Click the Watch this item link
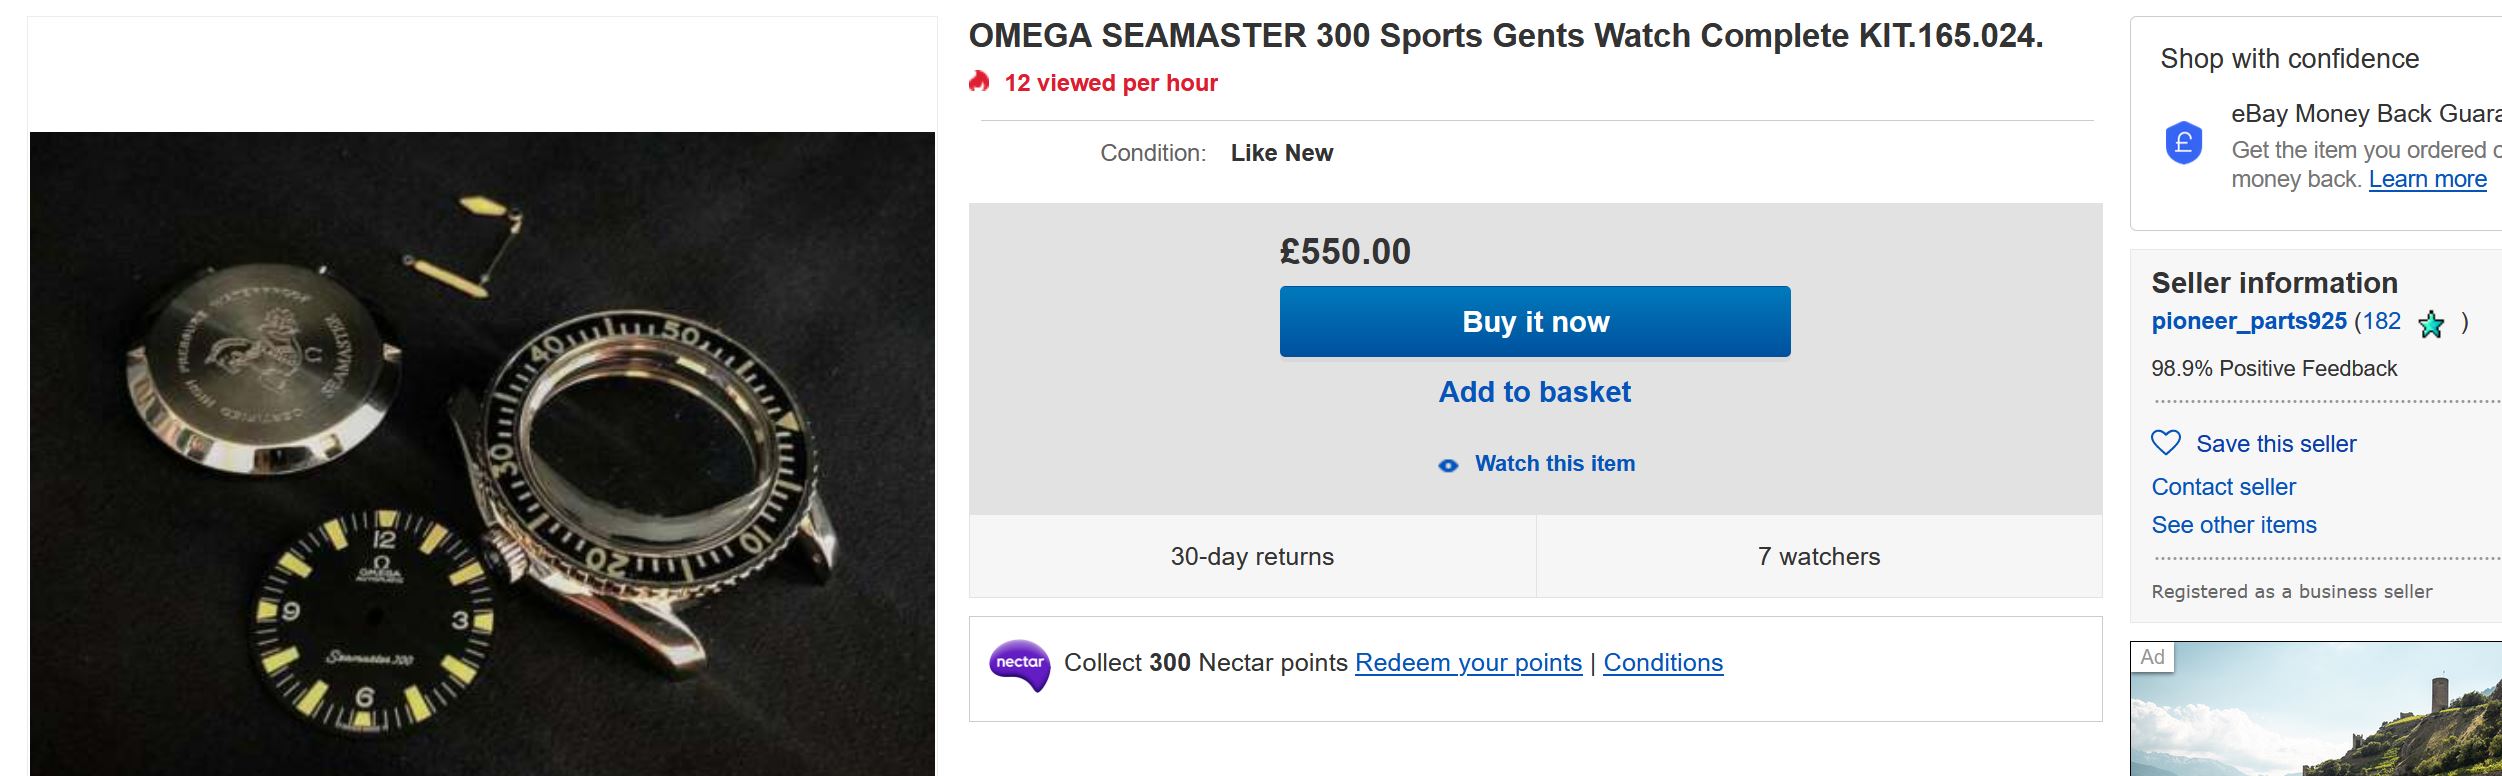This screenshot has width=2502, height=776. click(1554, 464)
